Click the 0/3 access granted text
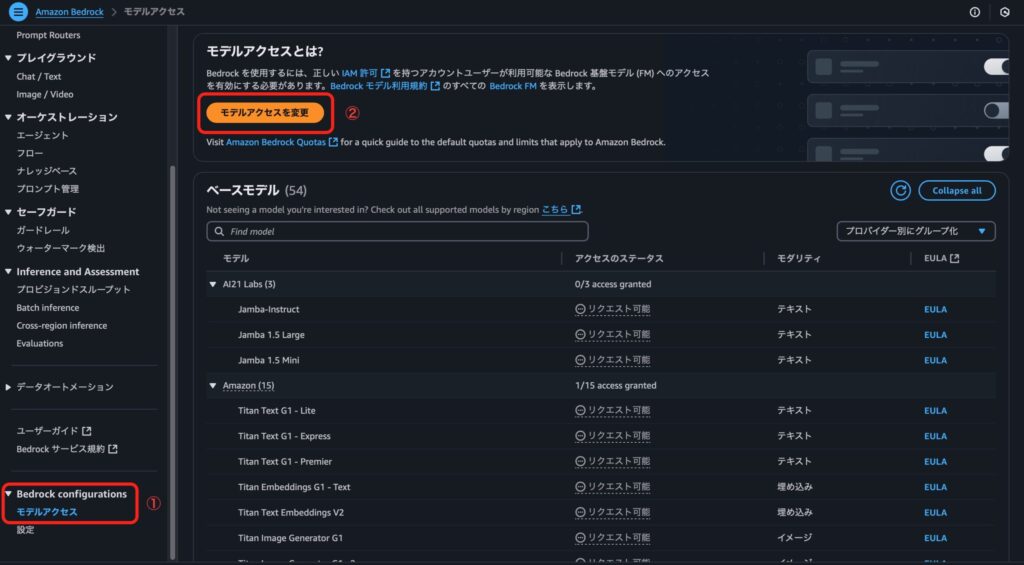The image size is (1024, 565). coord(613,284)
